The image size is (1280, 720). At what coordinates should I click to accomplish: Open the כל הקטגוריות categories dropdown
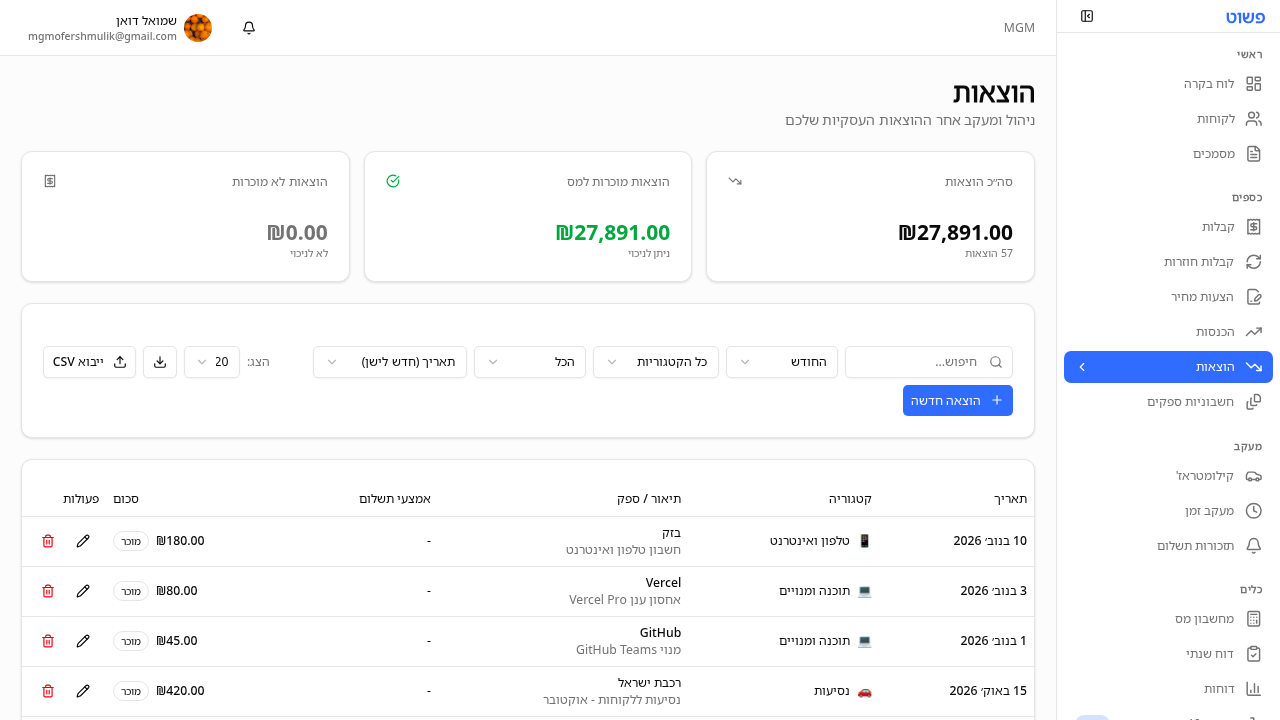655,362
